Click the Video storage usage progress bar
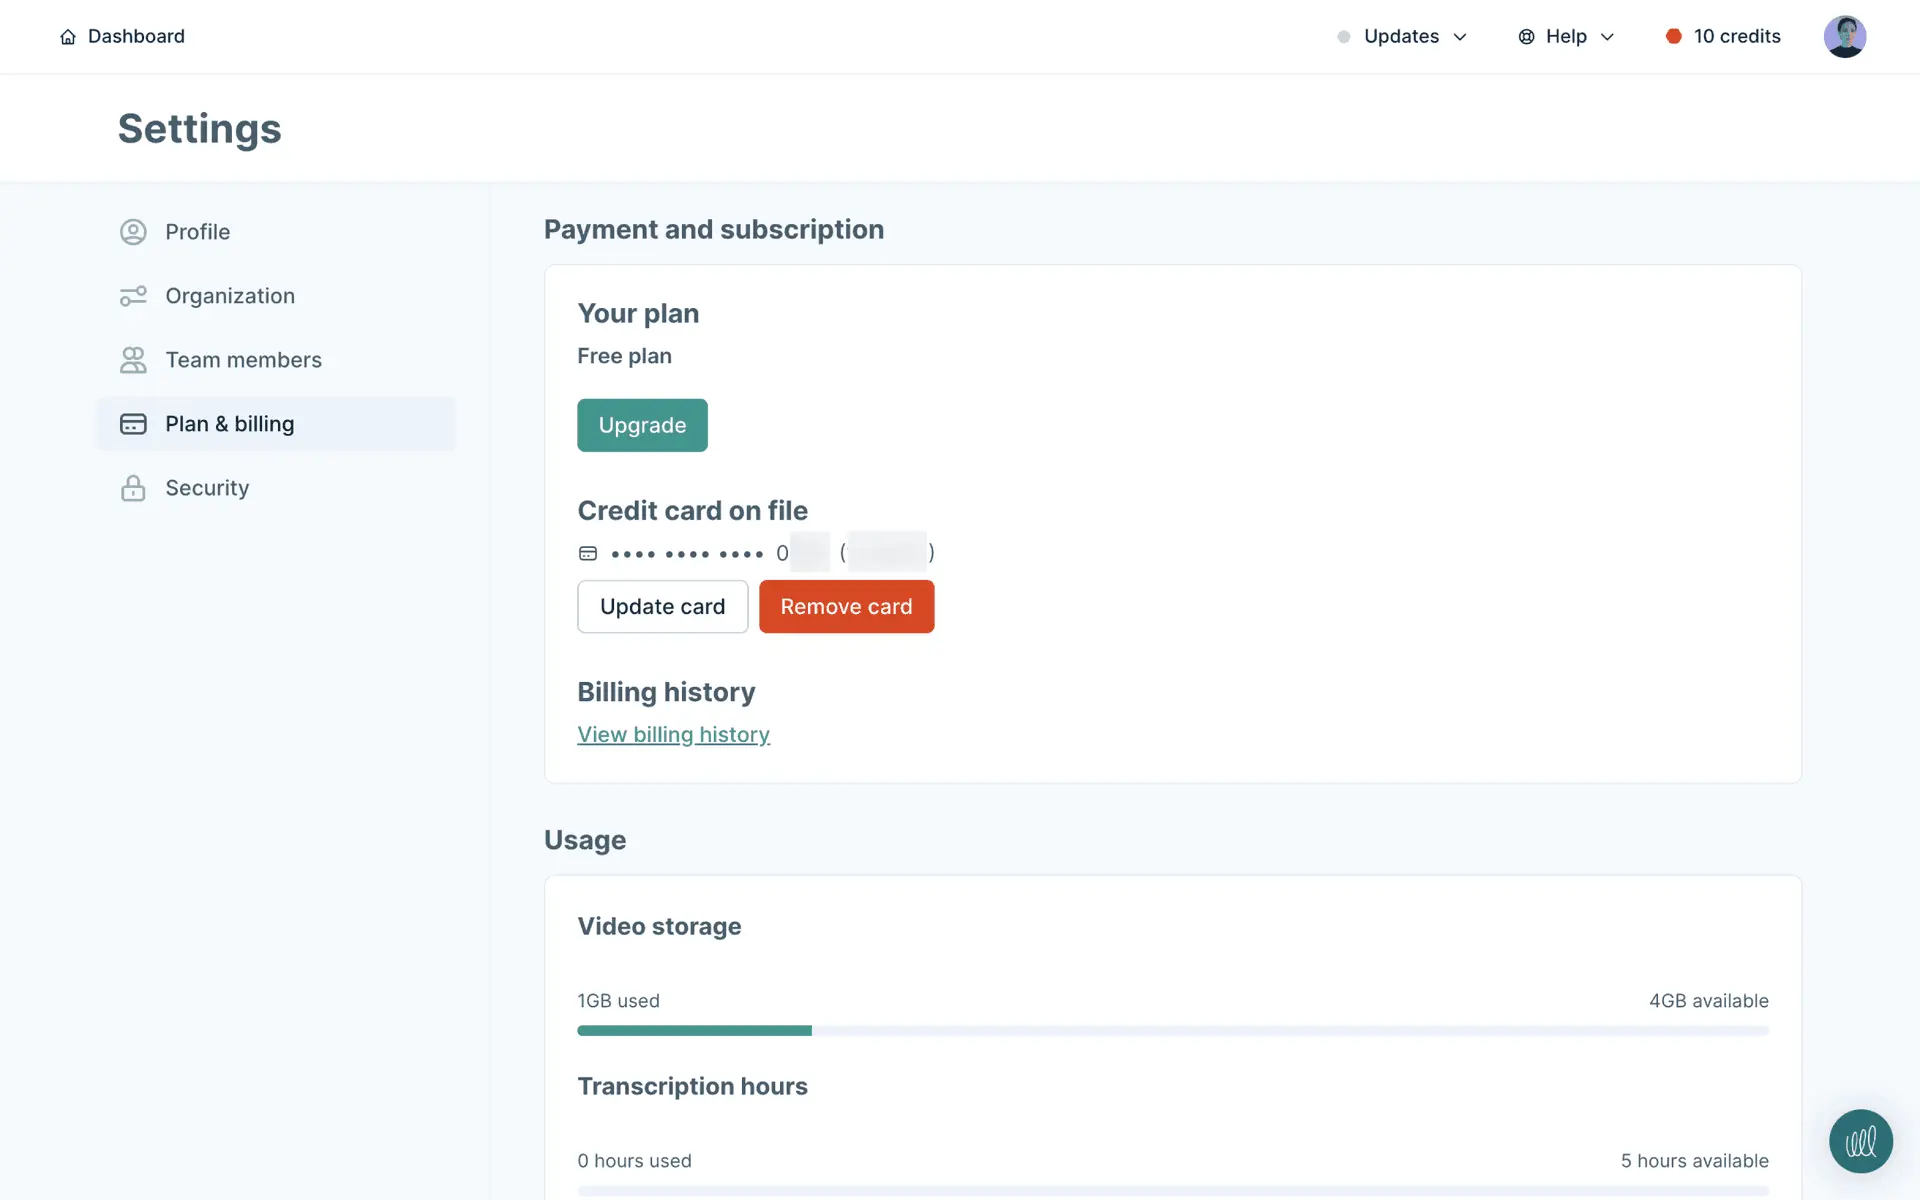This screenshot has height=1200, width=1920. click(1172, 1030)
